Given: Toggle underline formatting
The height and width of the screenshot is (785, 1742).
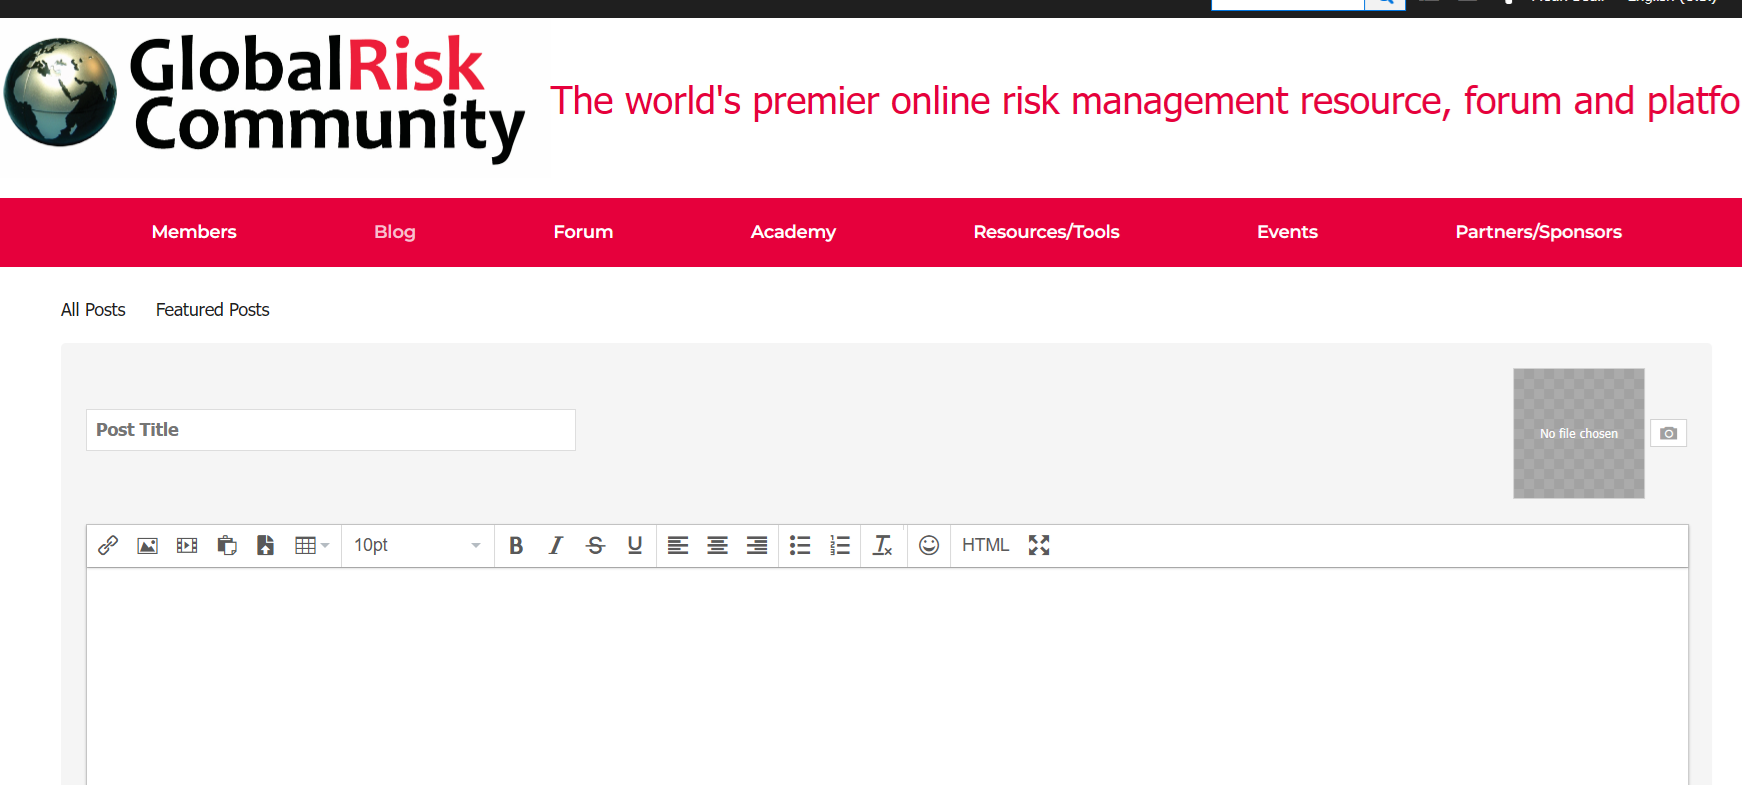Looking at the screenshot, I should point(635,545).
